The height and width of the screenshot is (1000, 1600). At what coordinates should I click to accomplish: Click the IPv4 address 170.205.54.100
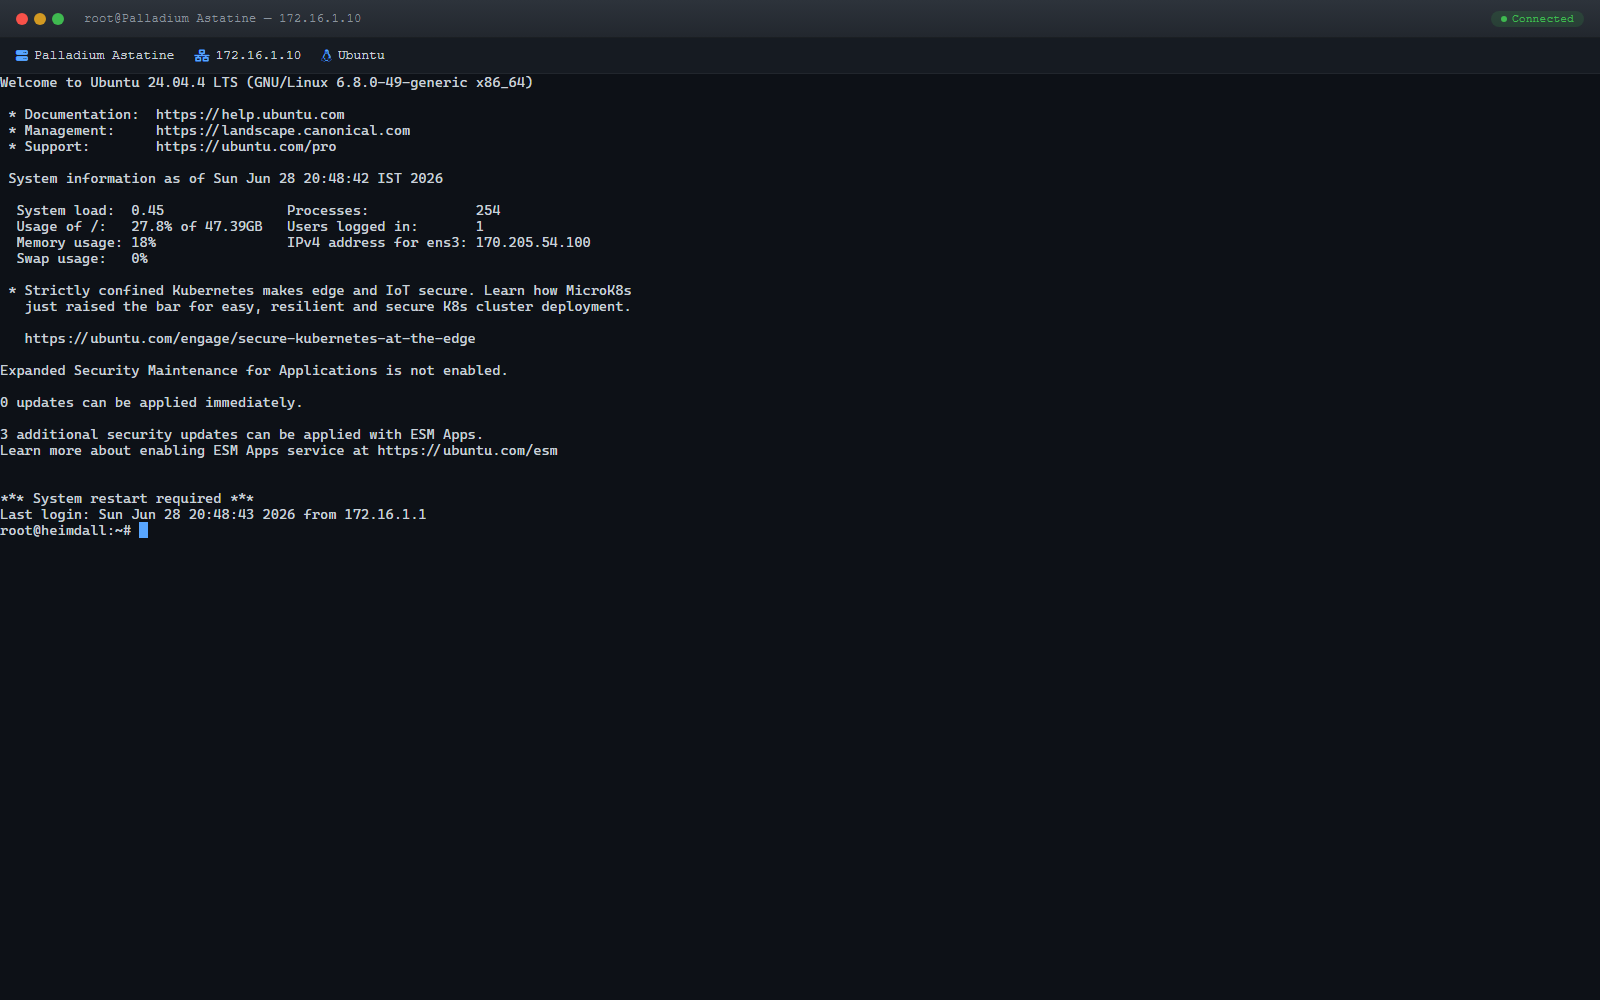coord(533,243)
